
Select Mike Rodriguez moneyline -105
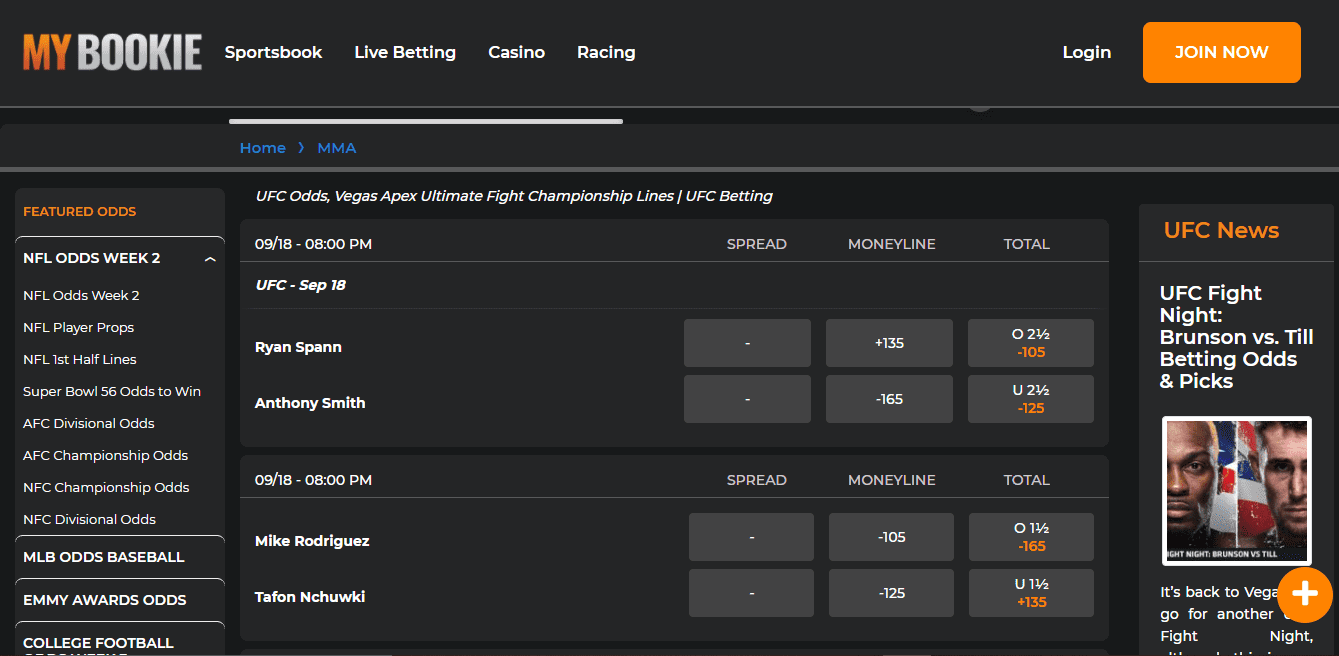pyautogui.click(x=891, y=537)
